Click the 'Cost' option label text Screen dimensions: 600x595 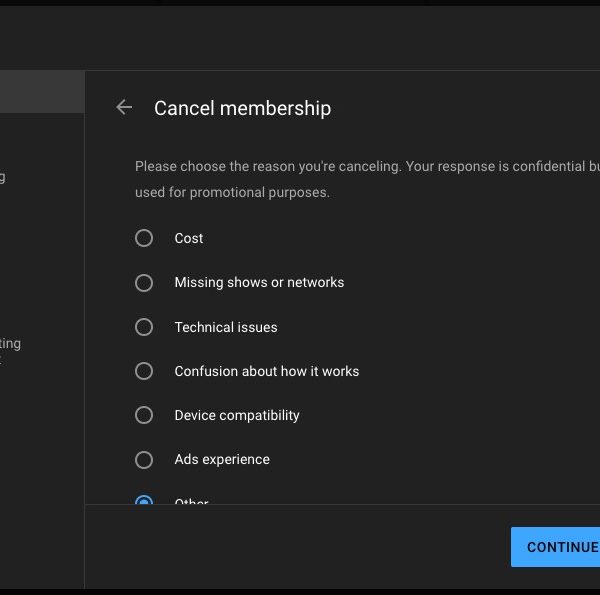point(189,238)
